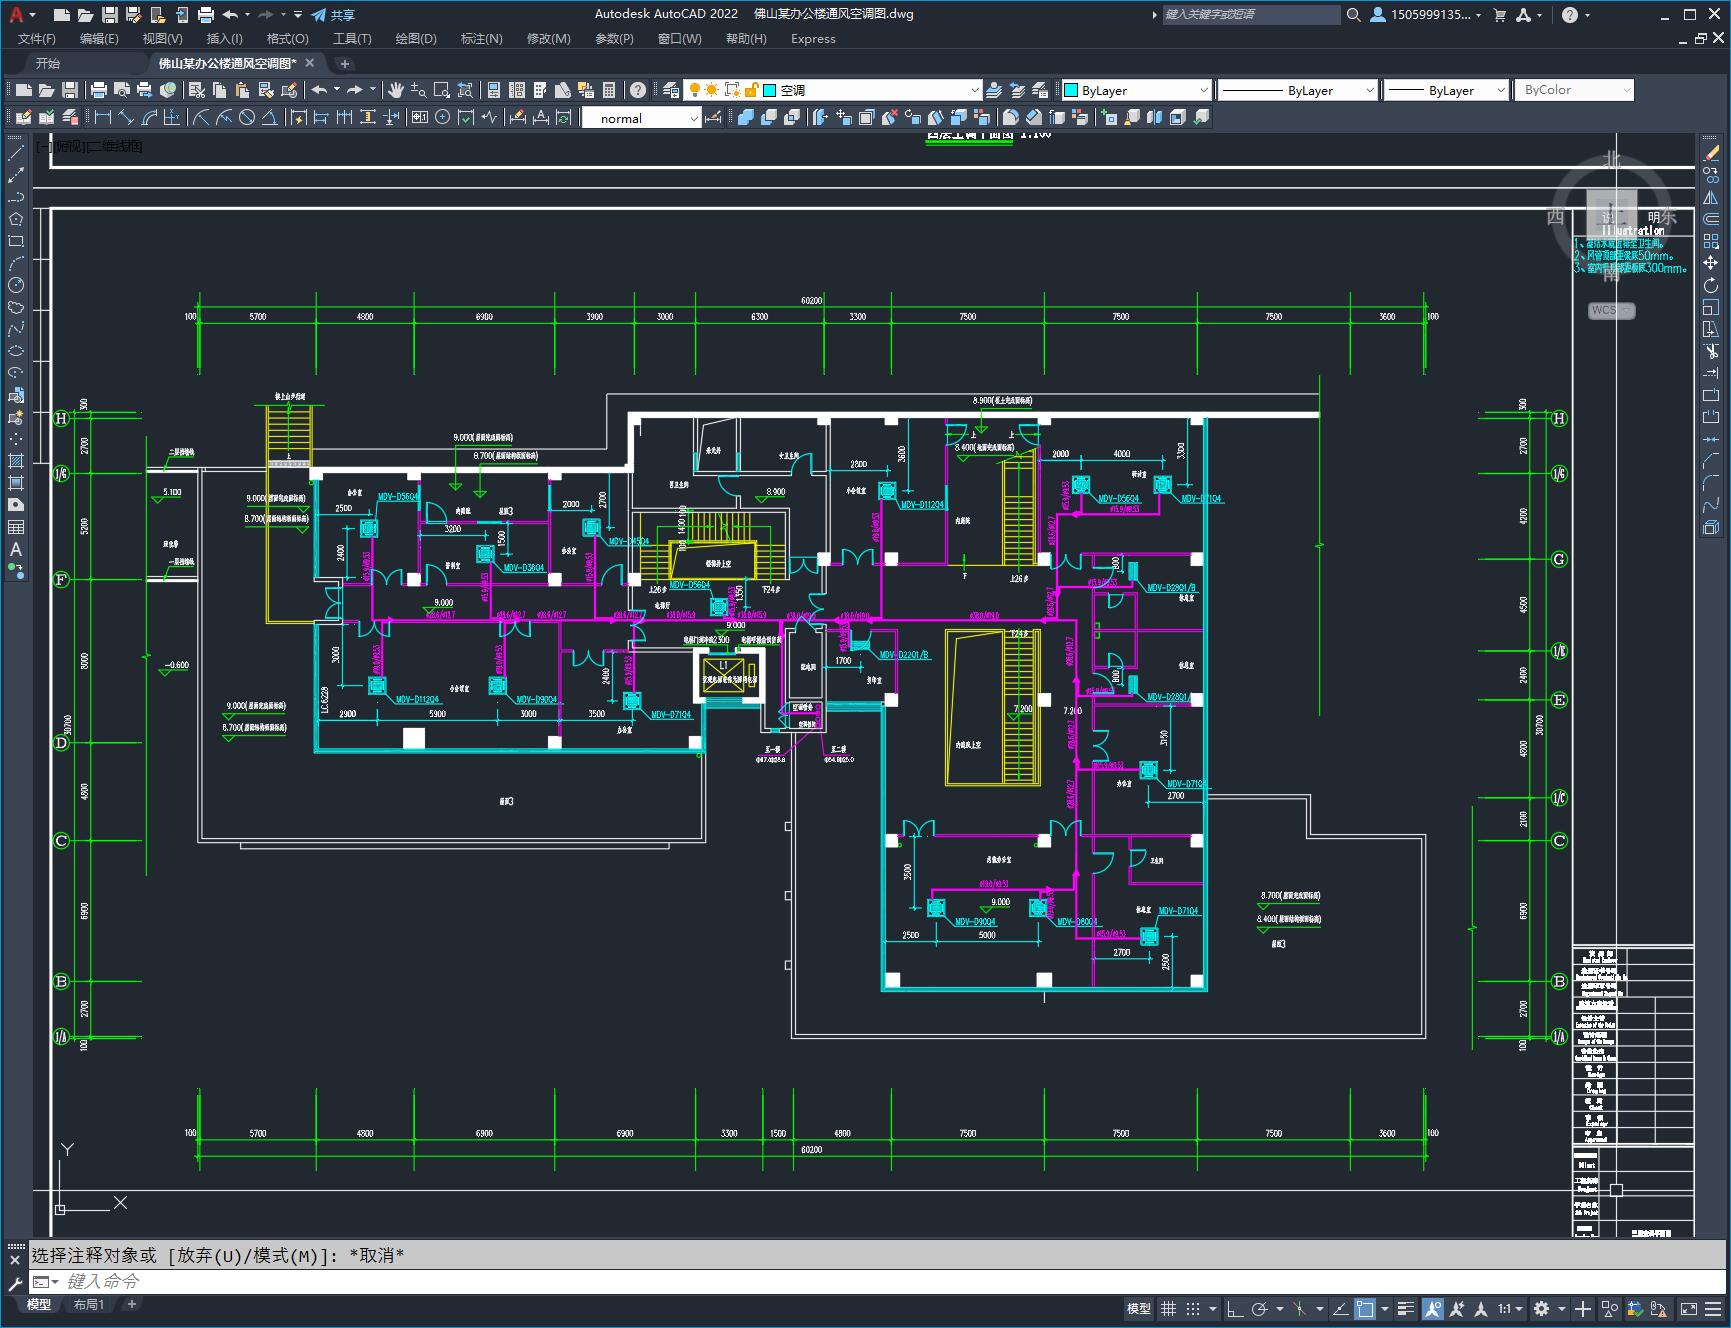Toggle the layer lock icon for 空调
The height and width of the screenshot is (1328, 1731).
pyautogui.click(x=751, y=90)
